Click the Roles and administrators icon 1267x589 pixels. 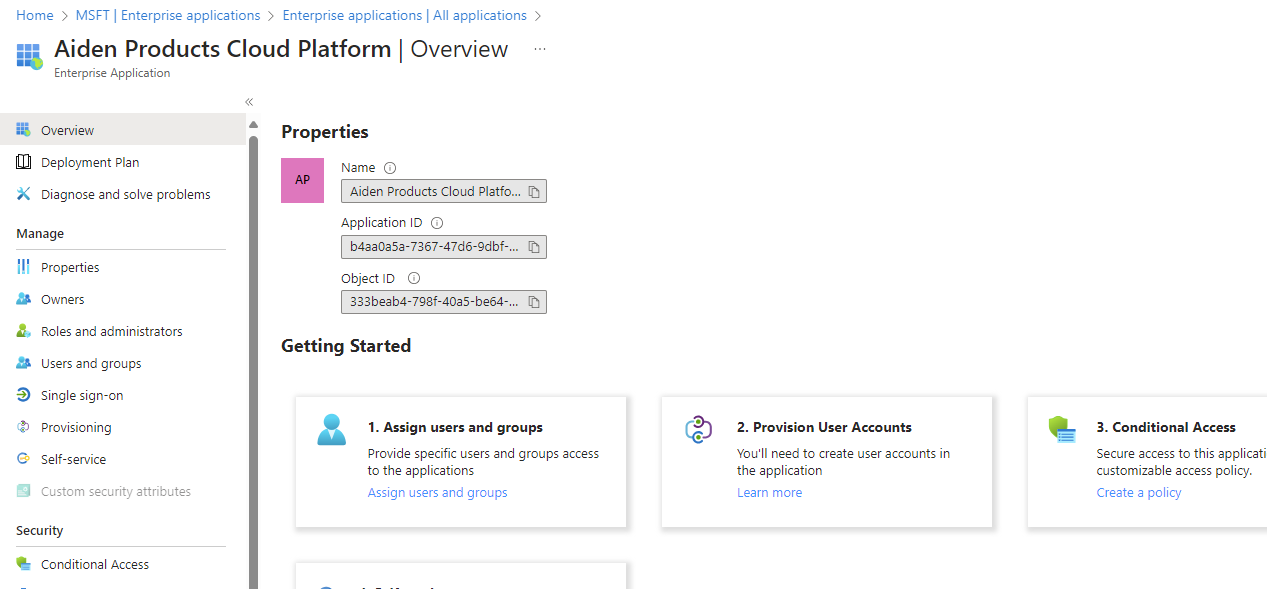pyautogui.click(x=23, y=331)
